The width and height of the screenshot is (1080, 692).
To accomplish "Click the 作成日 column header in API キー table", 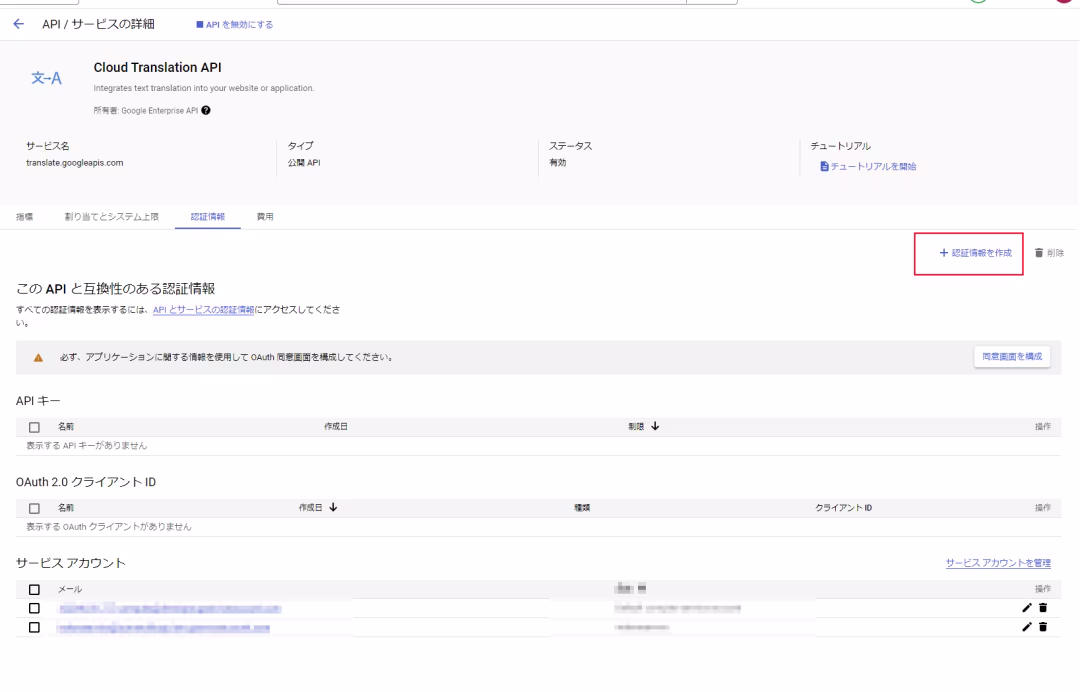I will (336, 427).
